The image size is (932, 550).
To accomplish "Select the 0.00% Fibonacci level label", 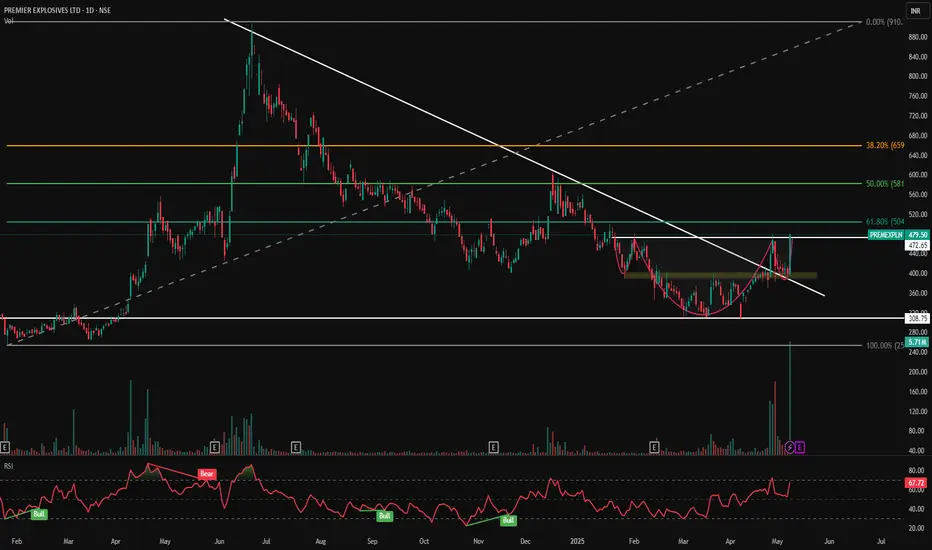I will coord(885,22).
